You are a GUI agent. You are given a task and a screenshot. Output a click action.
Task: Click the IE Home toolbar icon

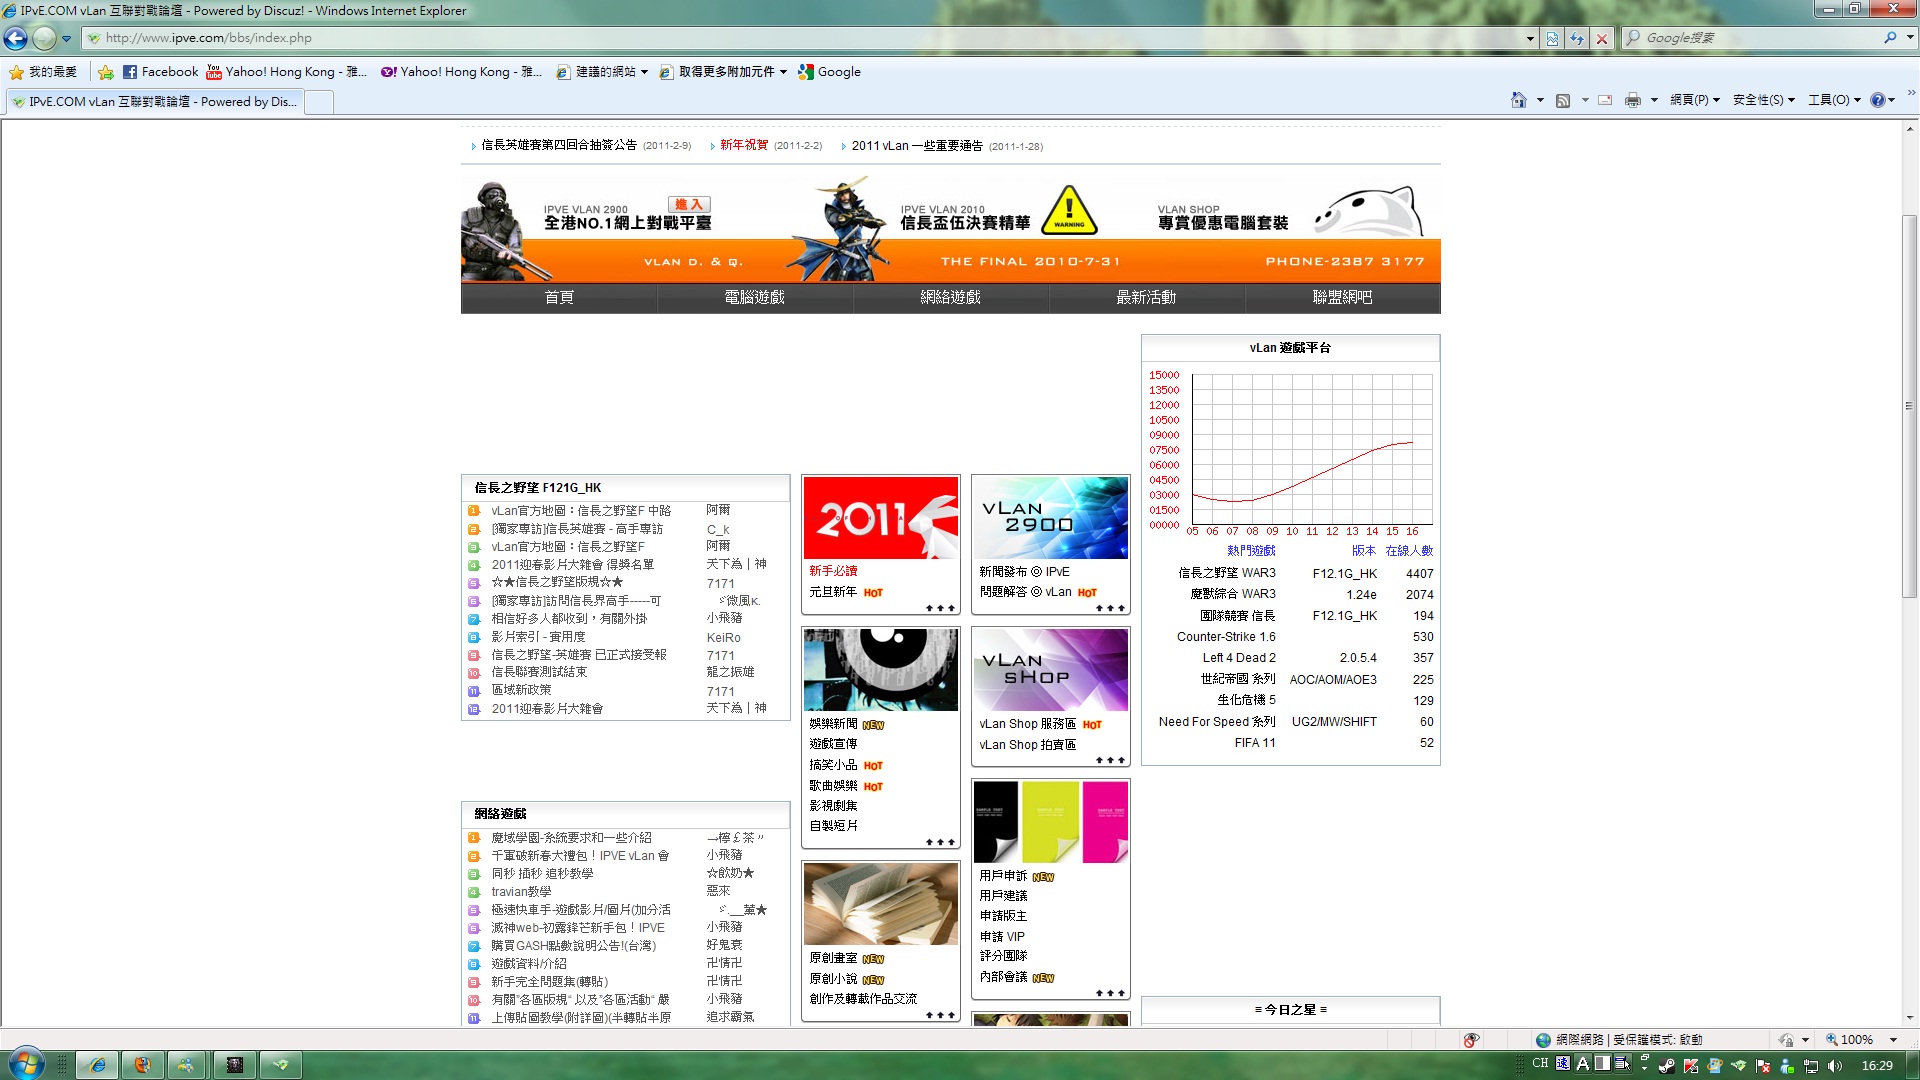coord(1518,100)
